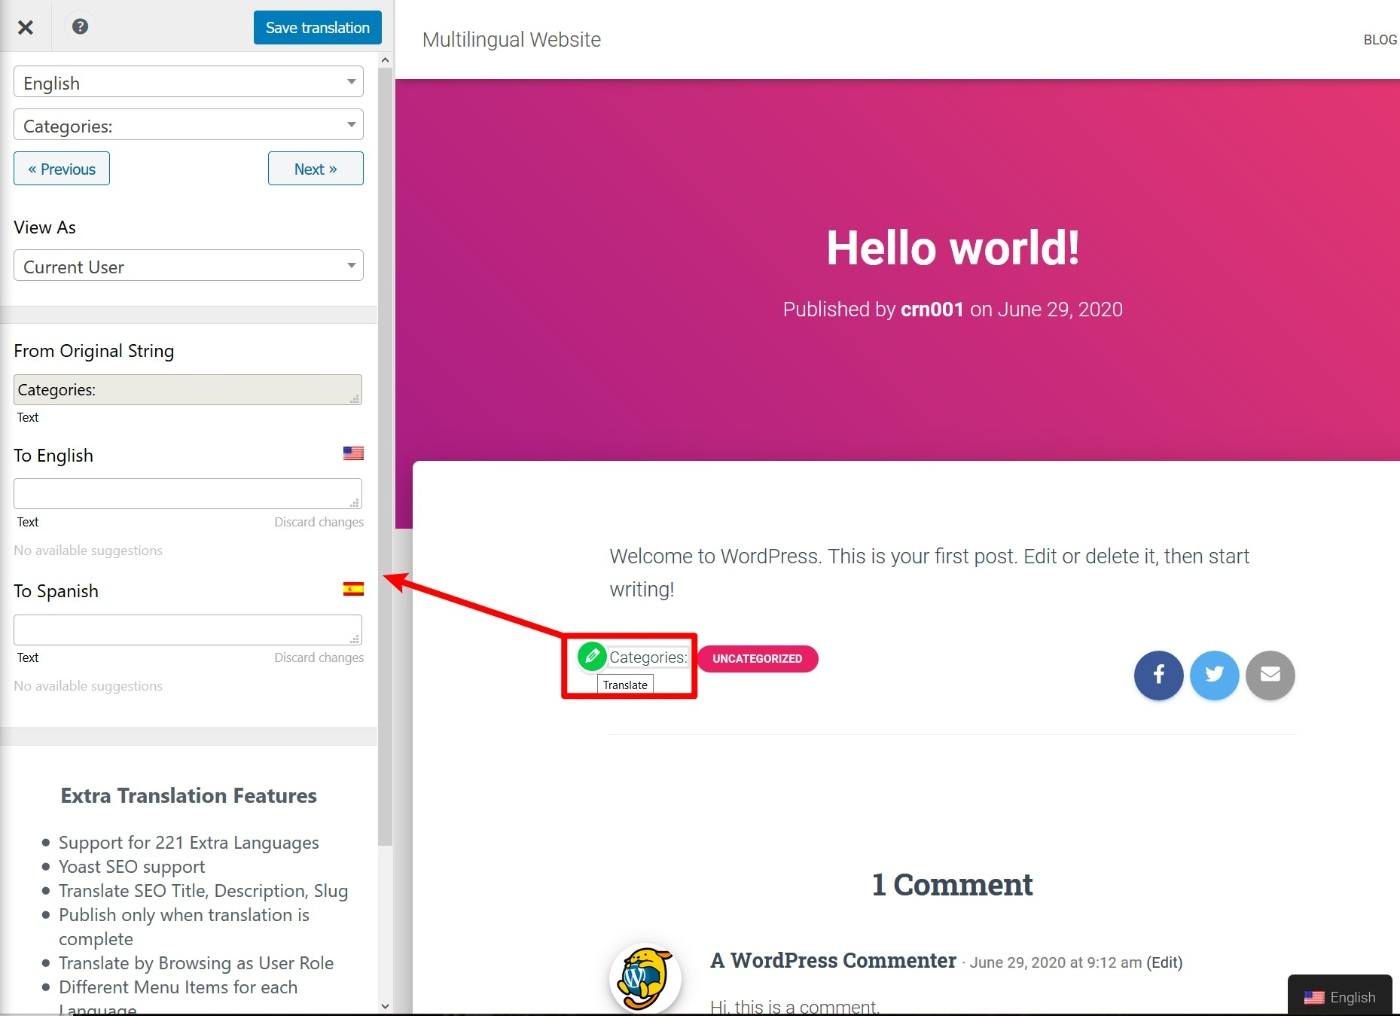This screenshot has height=1016, width=1400.
Task: Open the floating English language switcher
Action: [1339, 997]
